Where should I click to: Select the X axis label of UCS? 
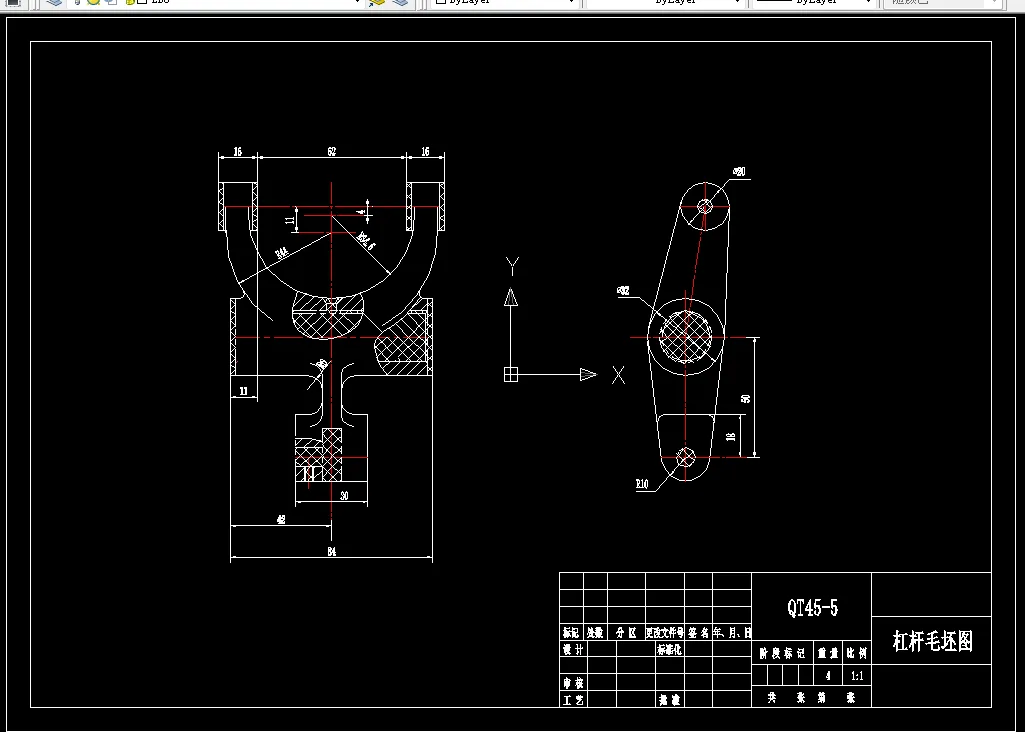pos(618,374)
